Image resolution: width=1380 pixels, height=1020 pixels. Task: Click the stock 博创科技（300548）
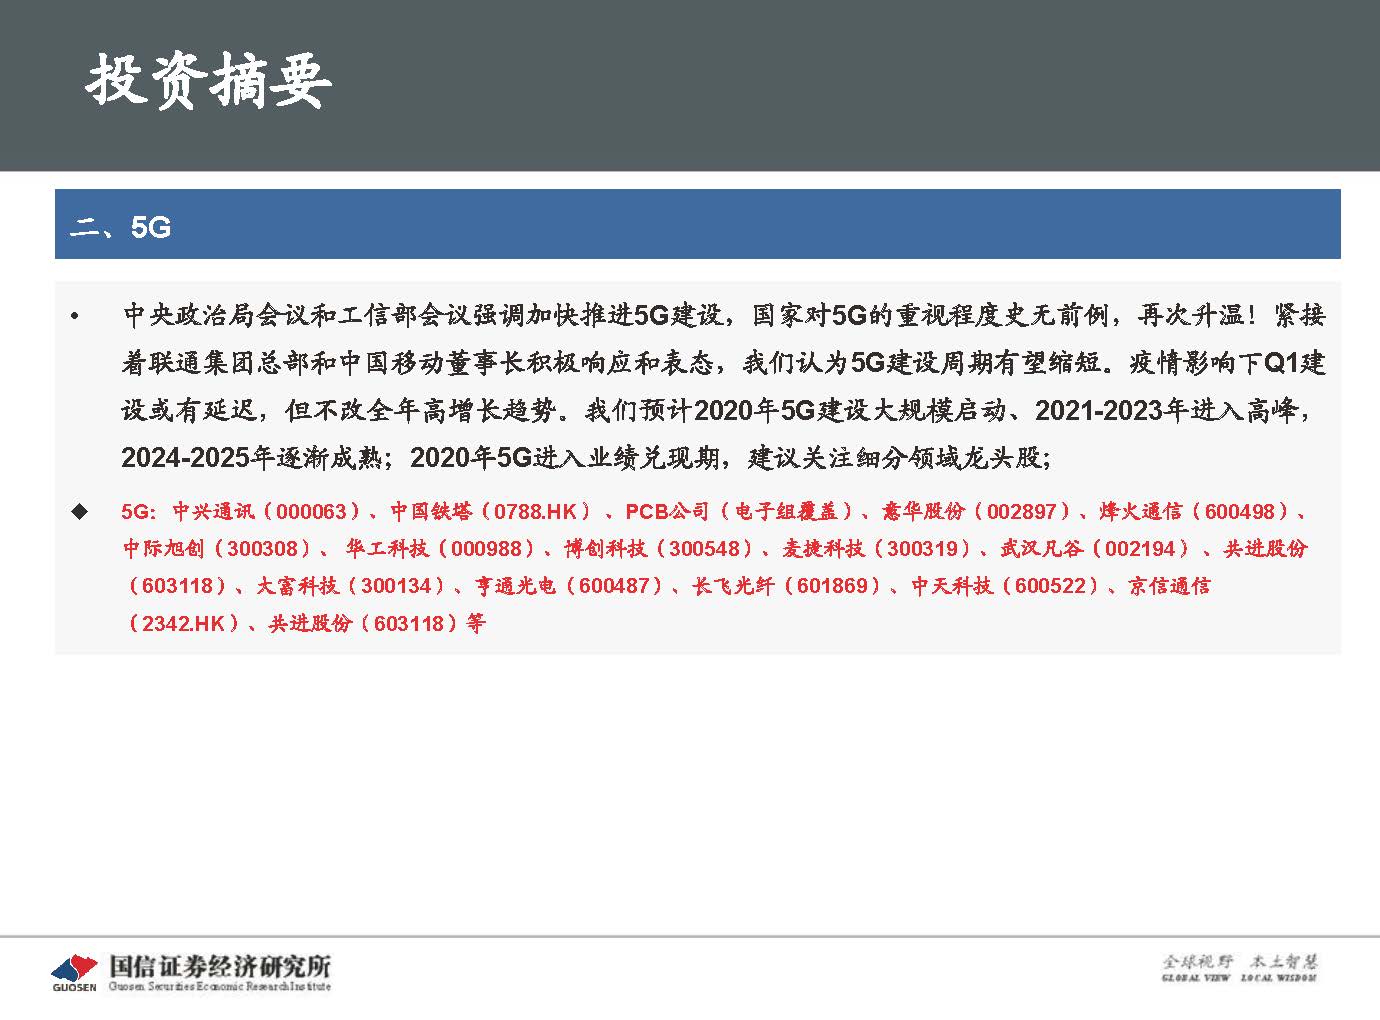click(659, 548)
